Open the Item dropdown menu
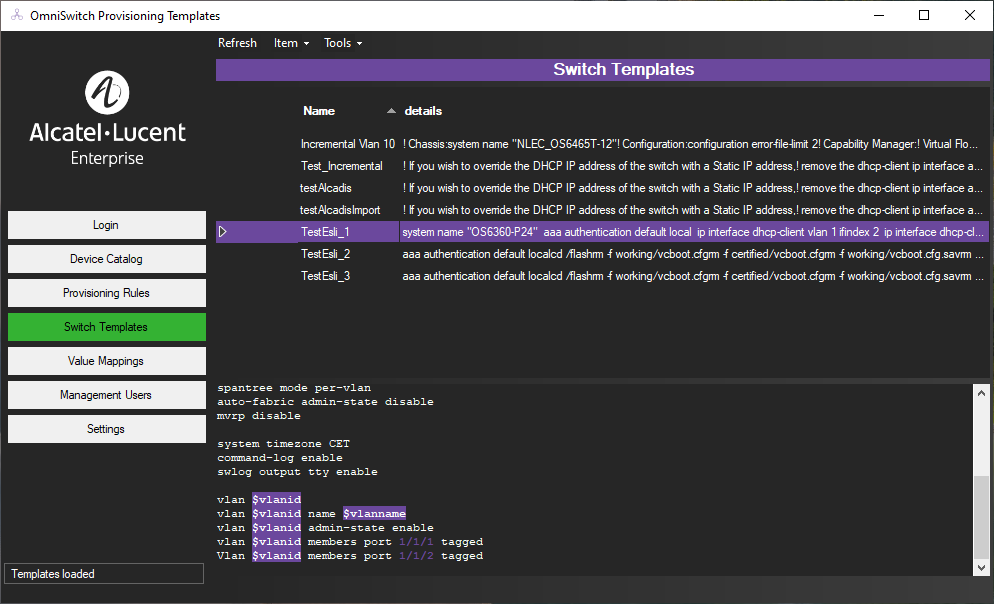Image resolution: width=994 pixels, height=604 pixels. (x=291, y=43)
